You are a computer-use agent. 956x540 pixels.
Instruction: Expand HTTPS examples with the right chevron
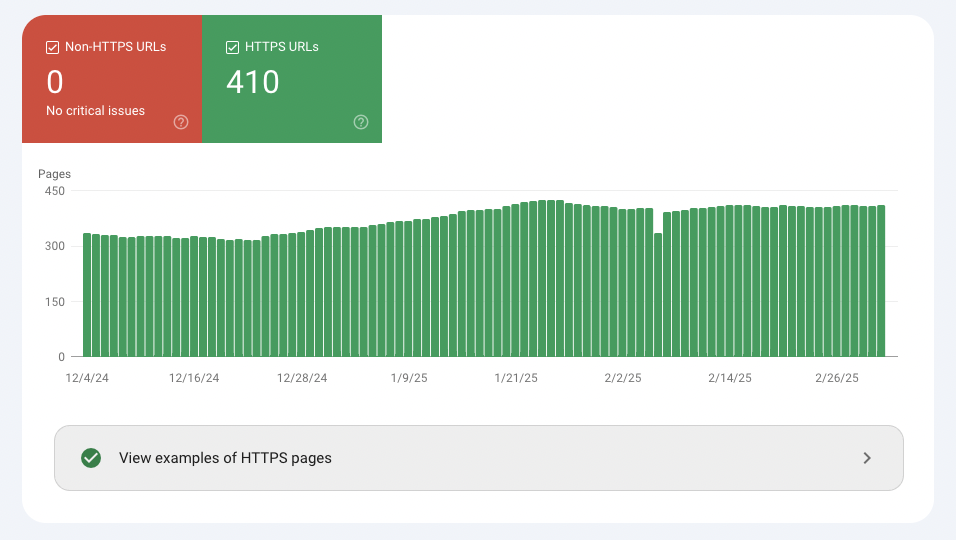tap(866, 458)
